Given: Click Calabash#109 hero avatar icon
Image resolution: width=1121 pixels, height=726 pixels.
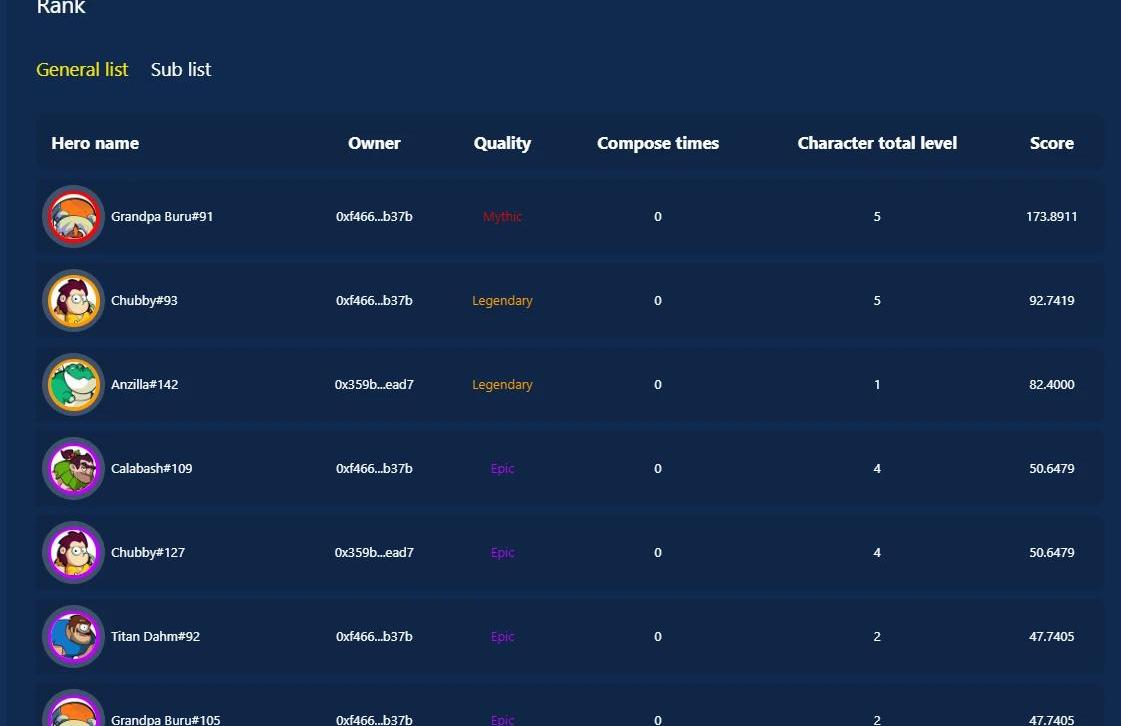Looking at the screenshot, I should (x=73, y=468).
